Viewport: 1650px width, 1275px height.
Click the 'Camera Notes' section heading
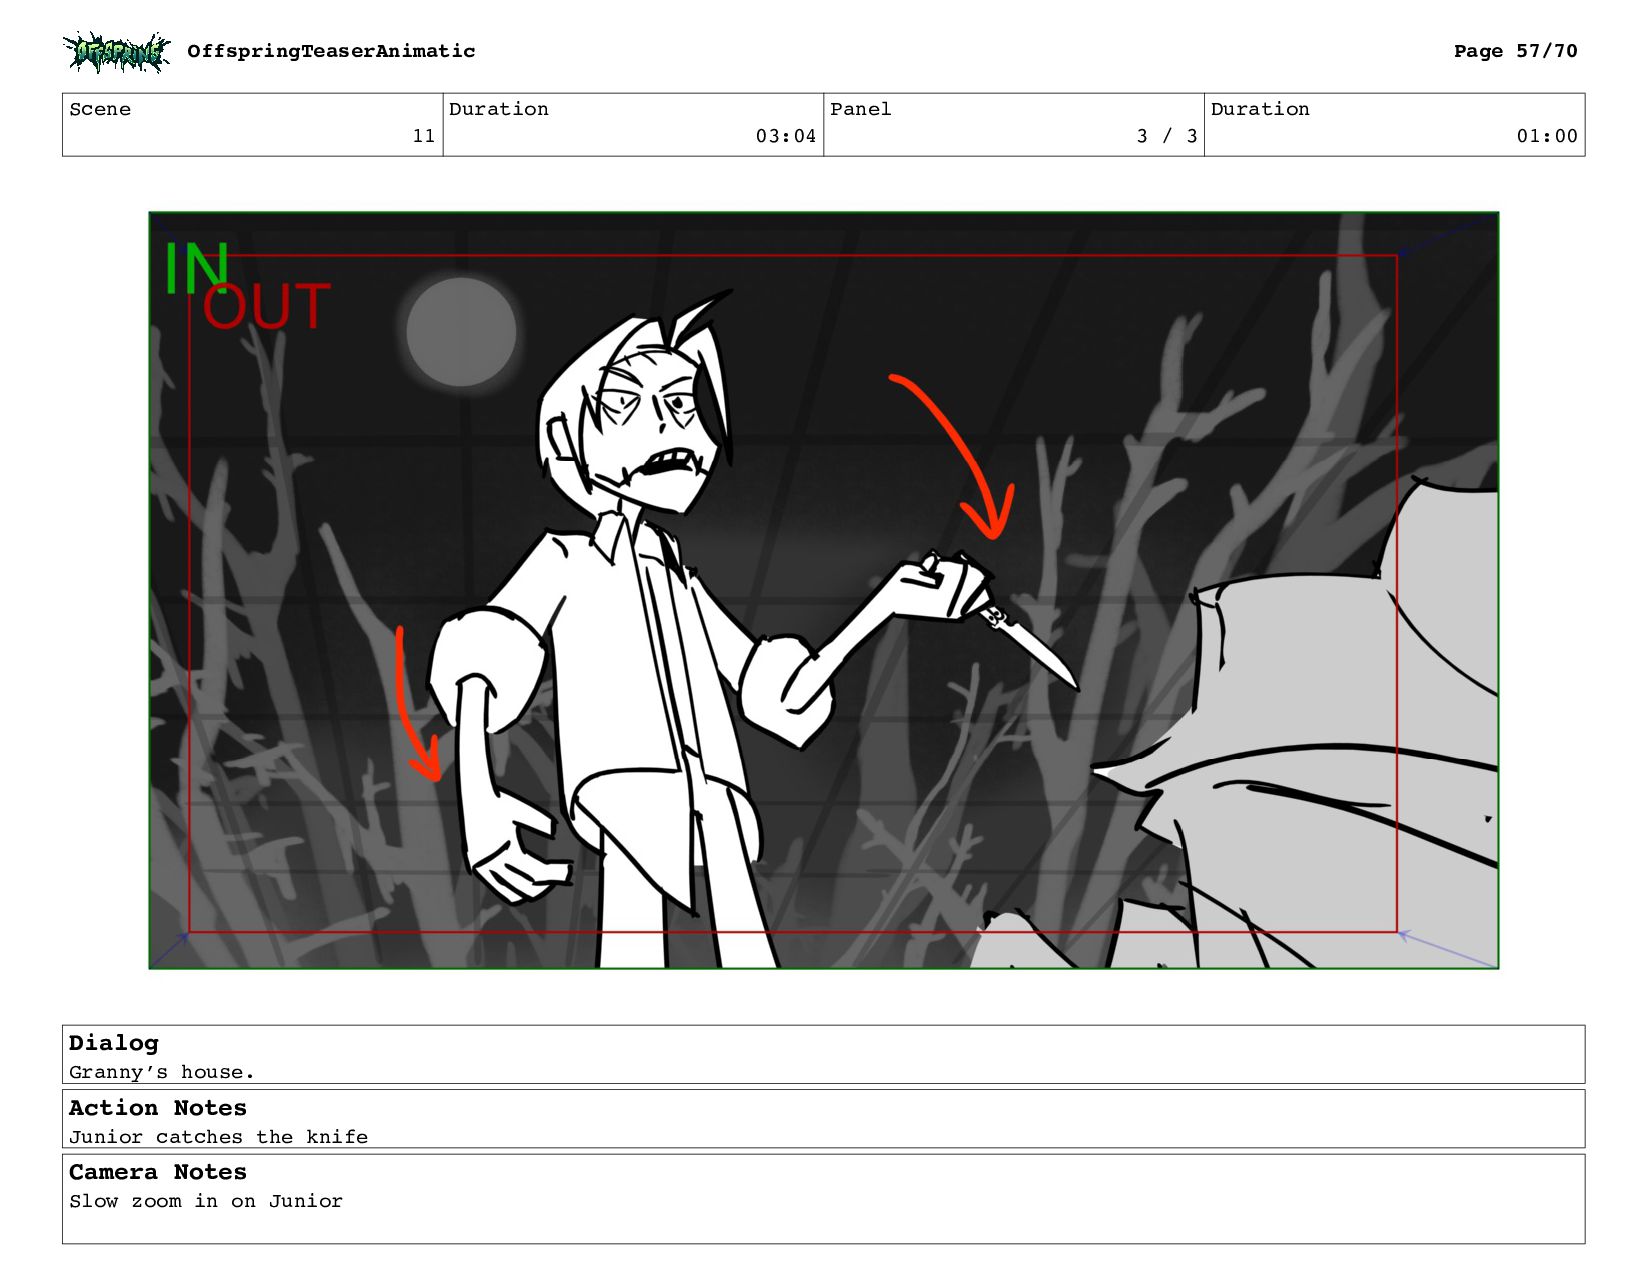158,1172
